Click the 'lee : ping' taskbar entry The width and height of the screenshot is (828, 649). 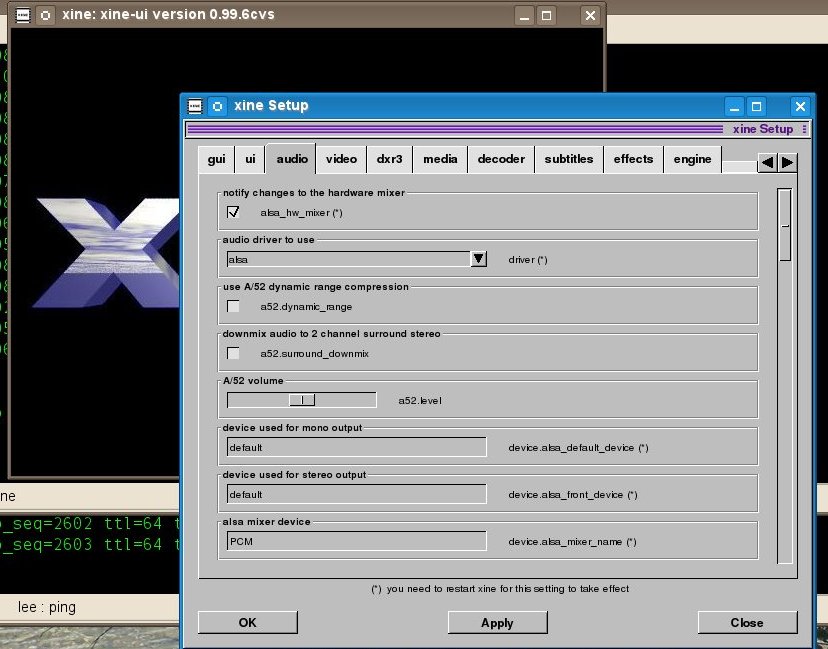tap(47, 607)
